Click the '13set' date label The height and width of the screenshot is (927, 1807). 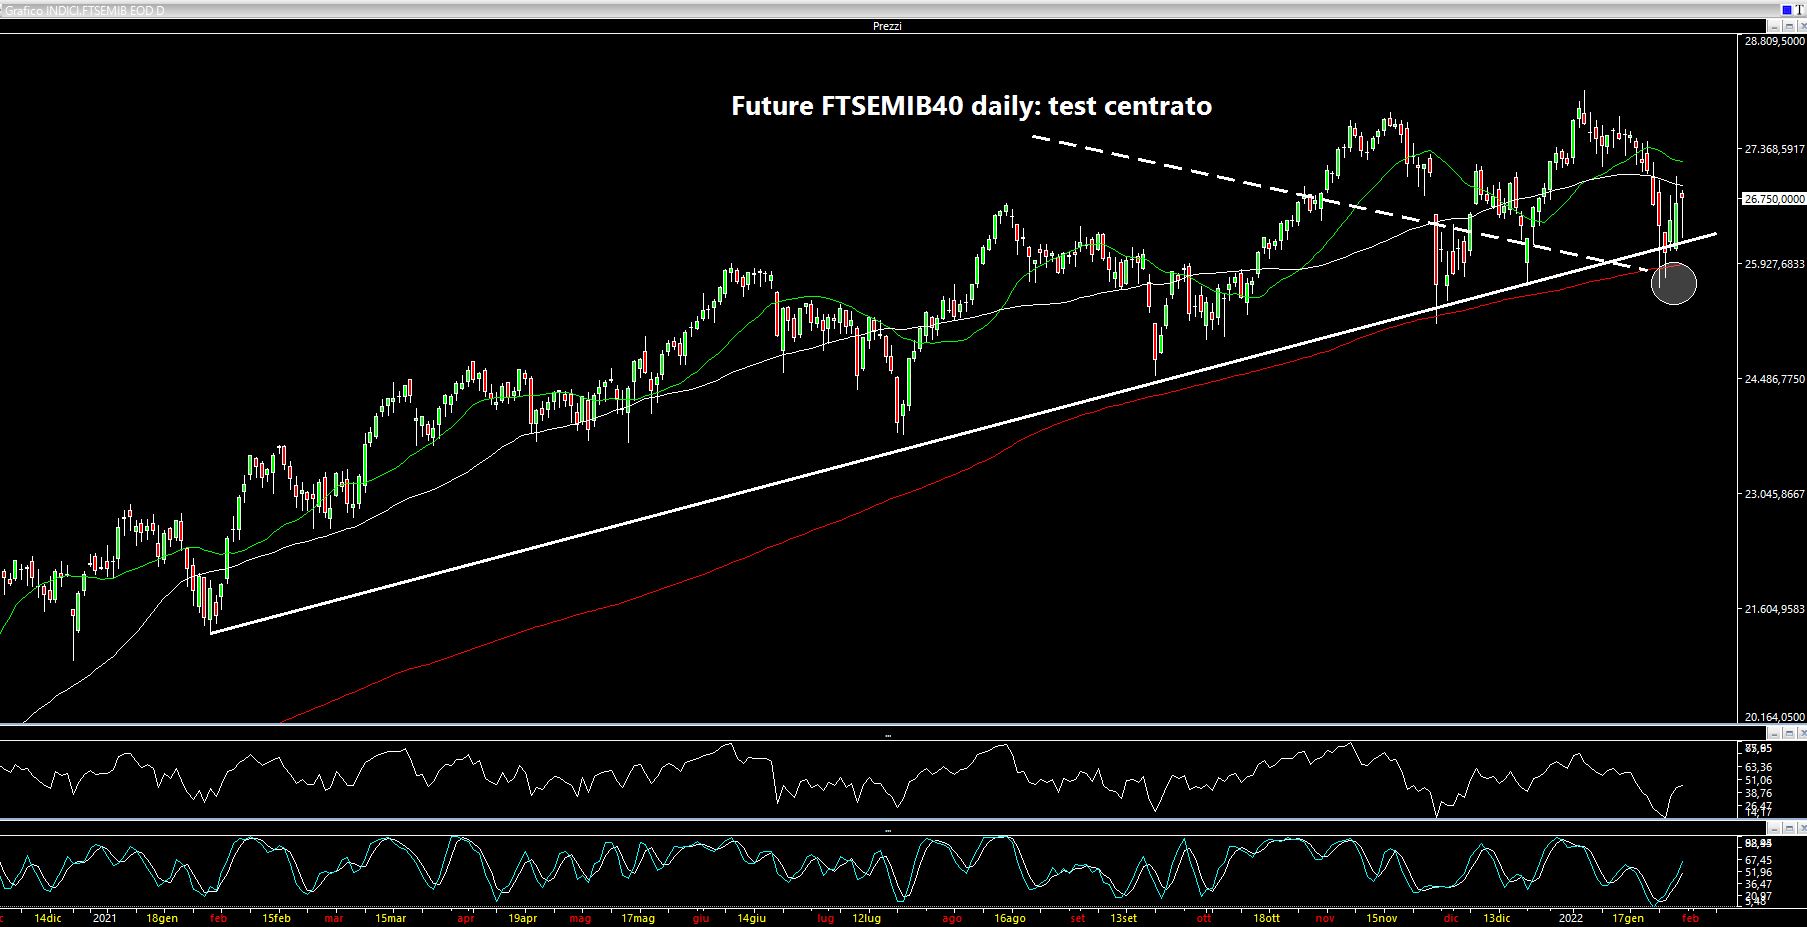coord(1123,918)
